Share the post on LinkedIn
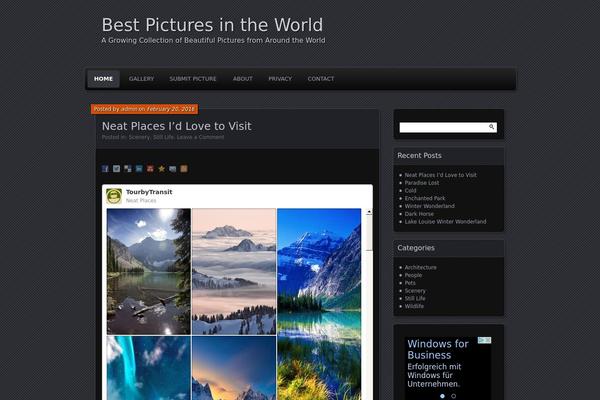The width and height of the screenshot is (600, 400). coord(139,169)
